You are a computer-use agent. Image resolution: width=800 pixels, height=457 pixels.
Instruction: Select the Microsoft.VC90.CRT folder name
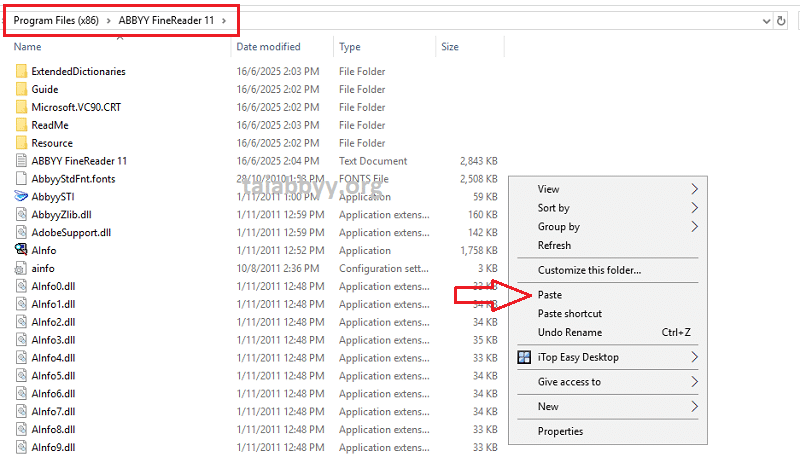77,107
